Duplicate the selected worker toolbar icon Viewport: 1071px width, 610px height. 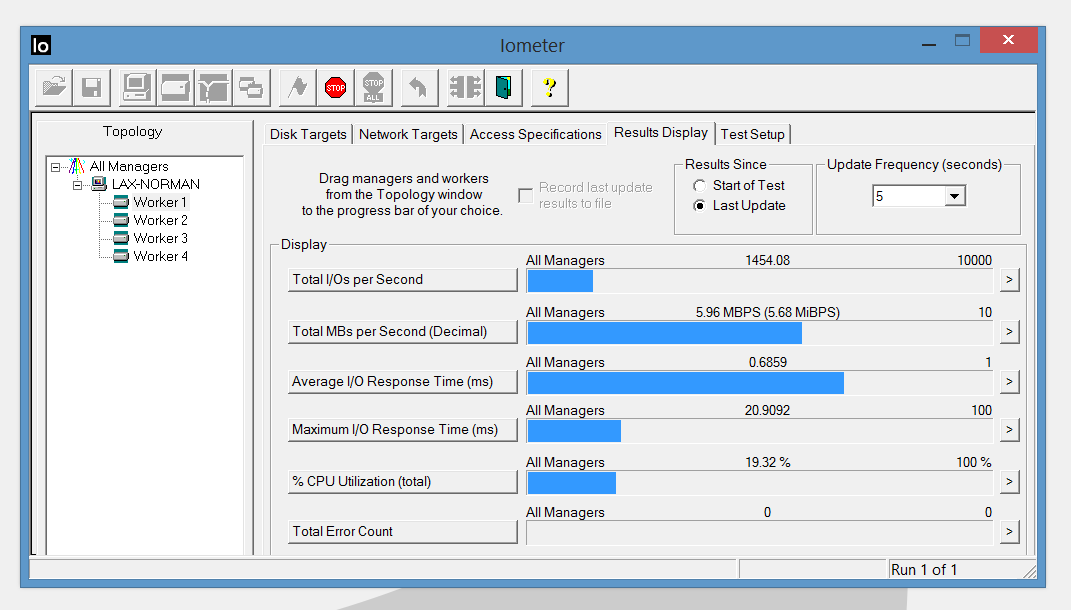251,87
